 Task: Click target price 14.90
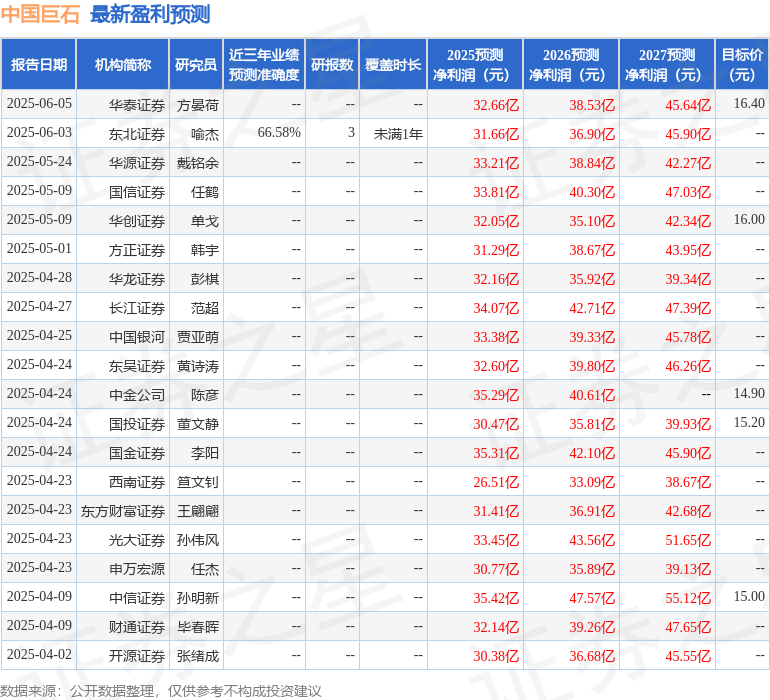[x=749, y=393]
